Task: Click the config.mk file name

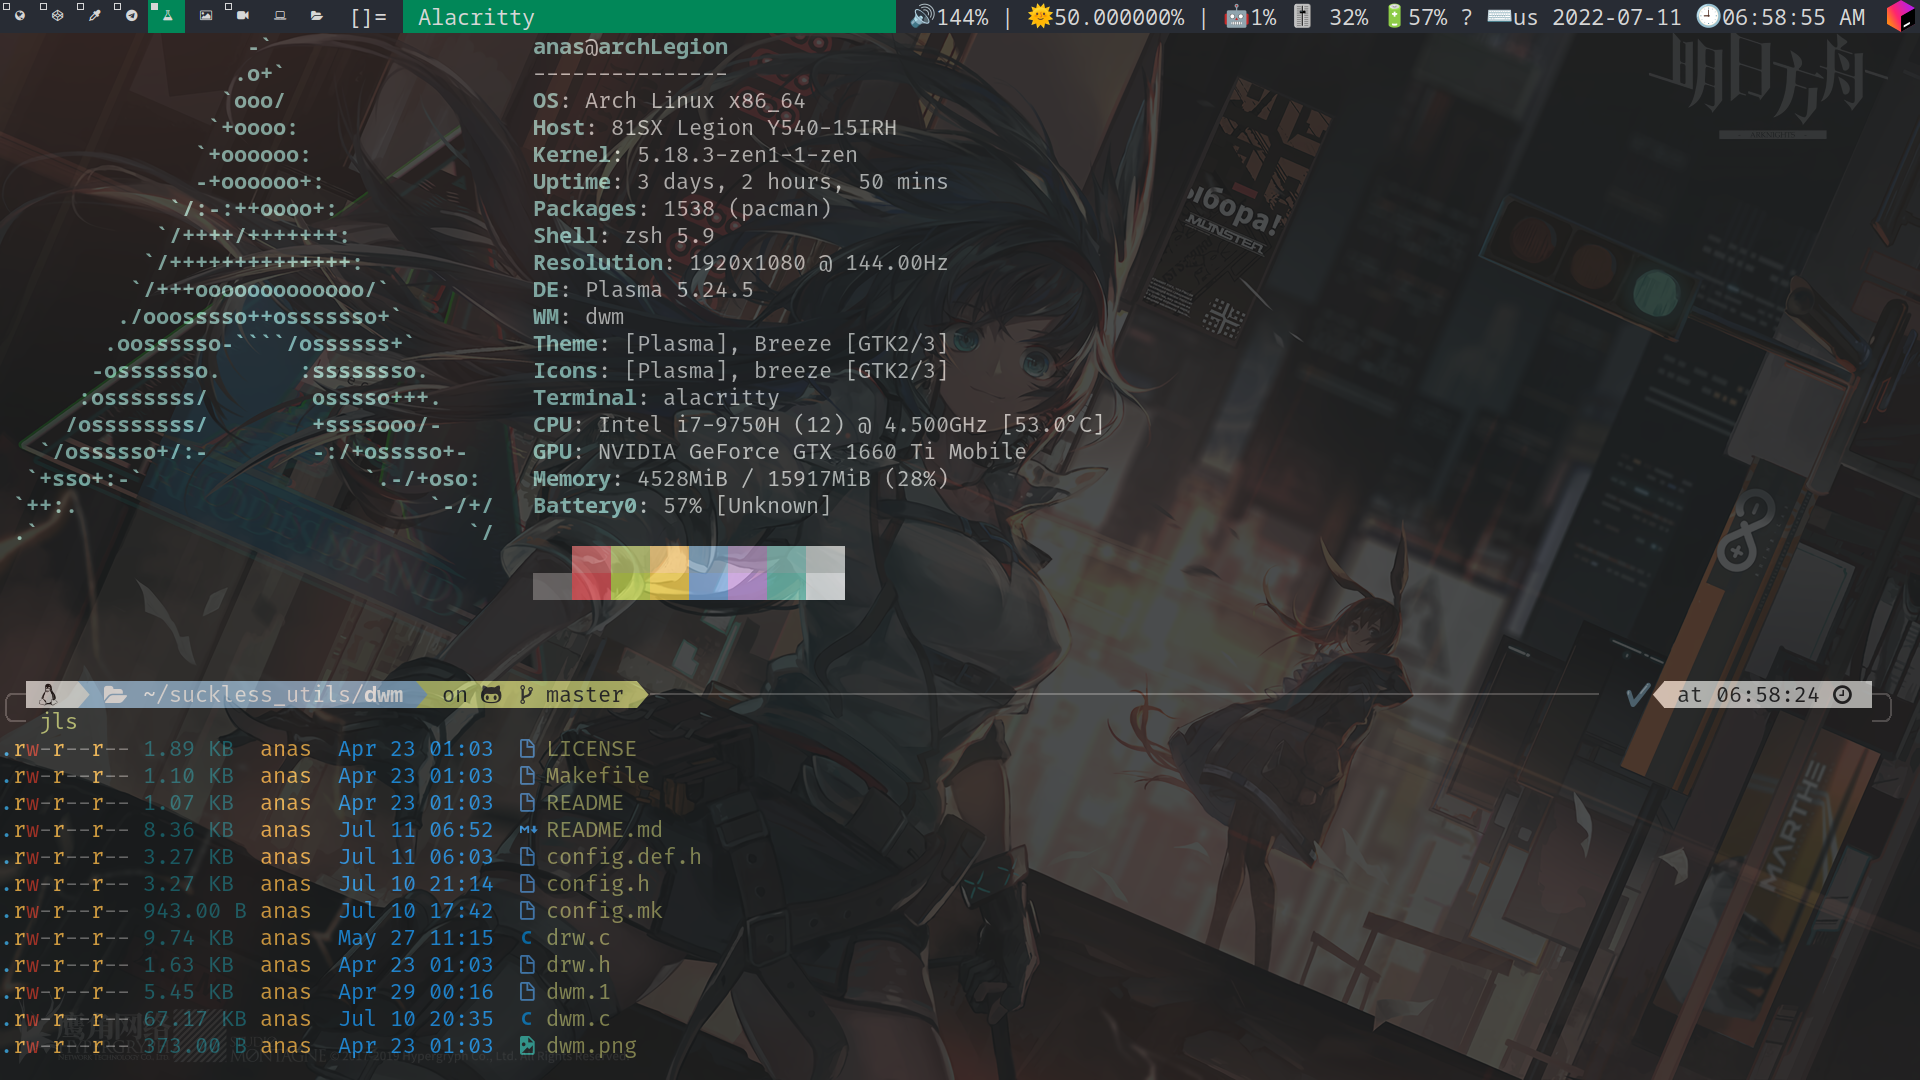Action: [604, 910]
